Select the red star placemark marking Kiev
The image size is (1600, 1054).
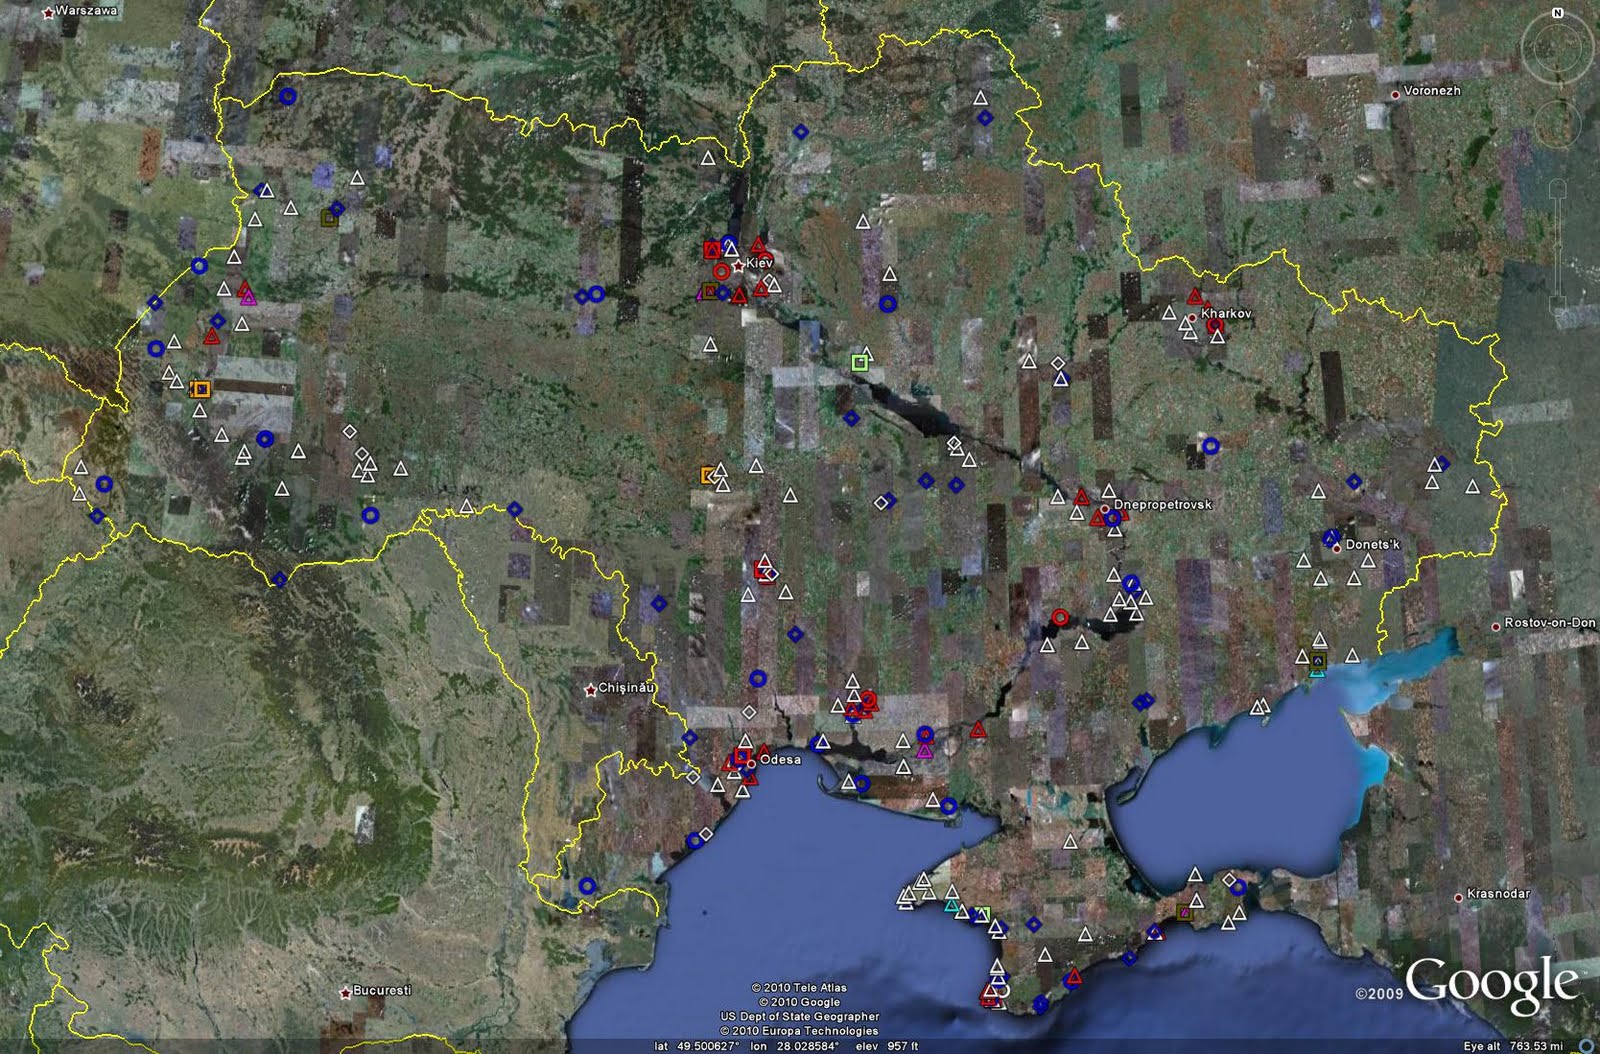point(738,264)
